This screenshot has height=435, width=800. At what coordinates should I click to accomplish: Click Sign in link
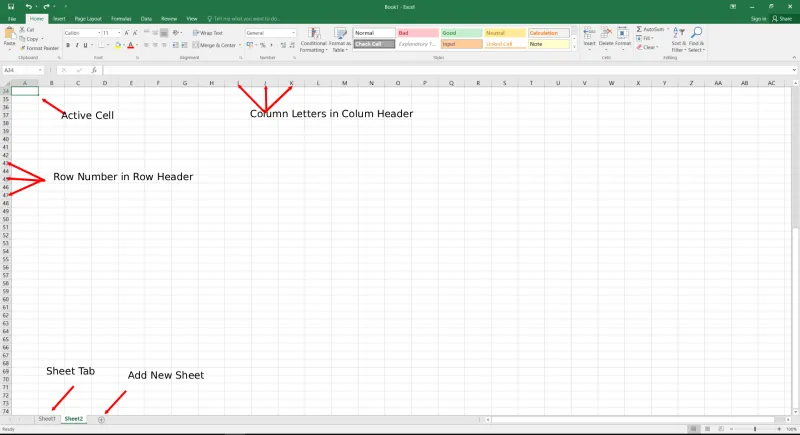(758, 19)
